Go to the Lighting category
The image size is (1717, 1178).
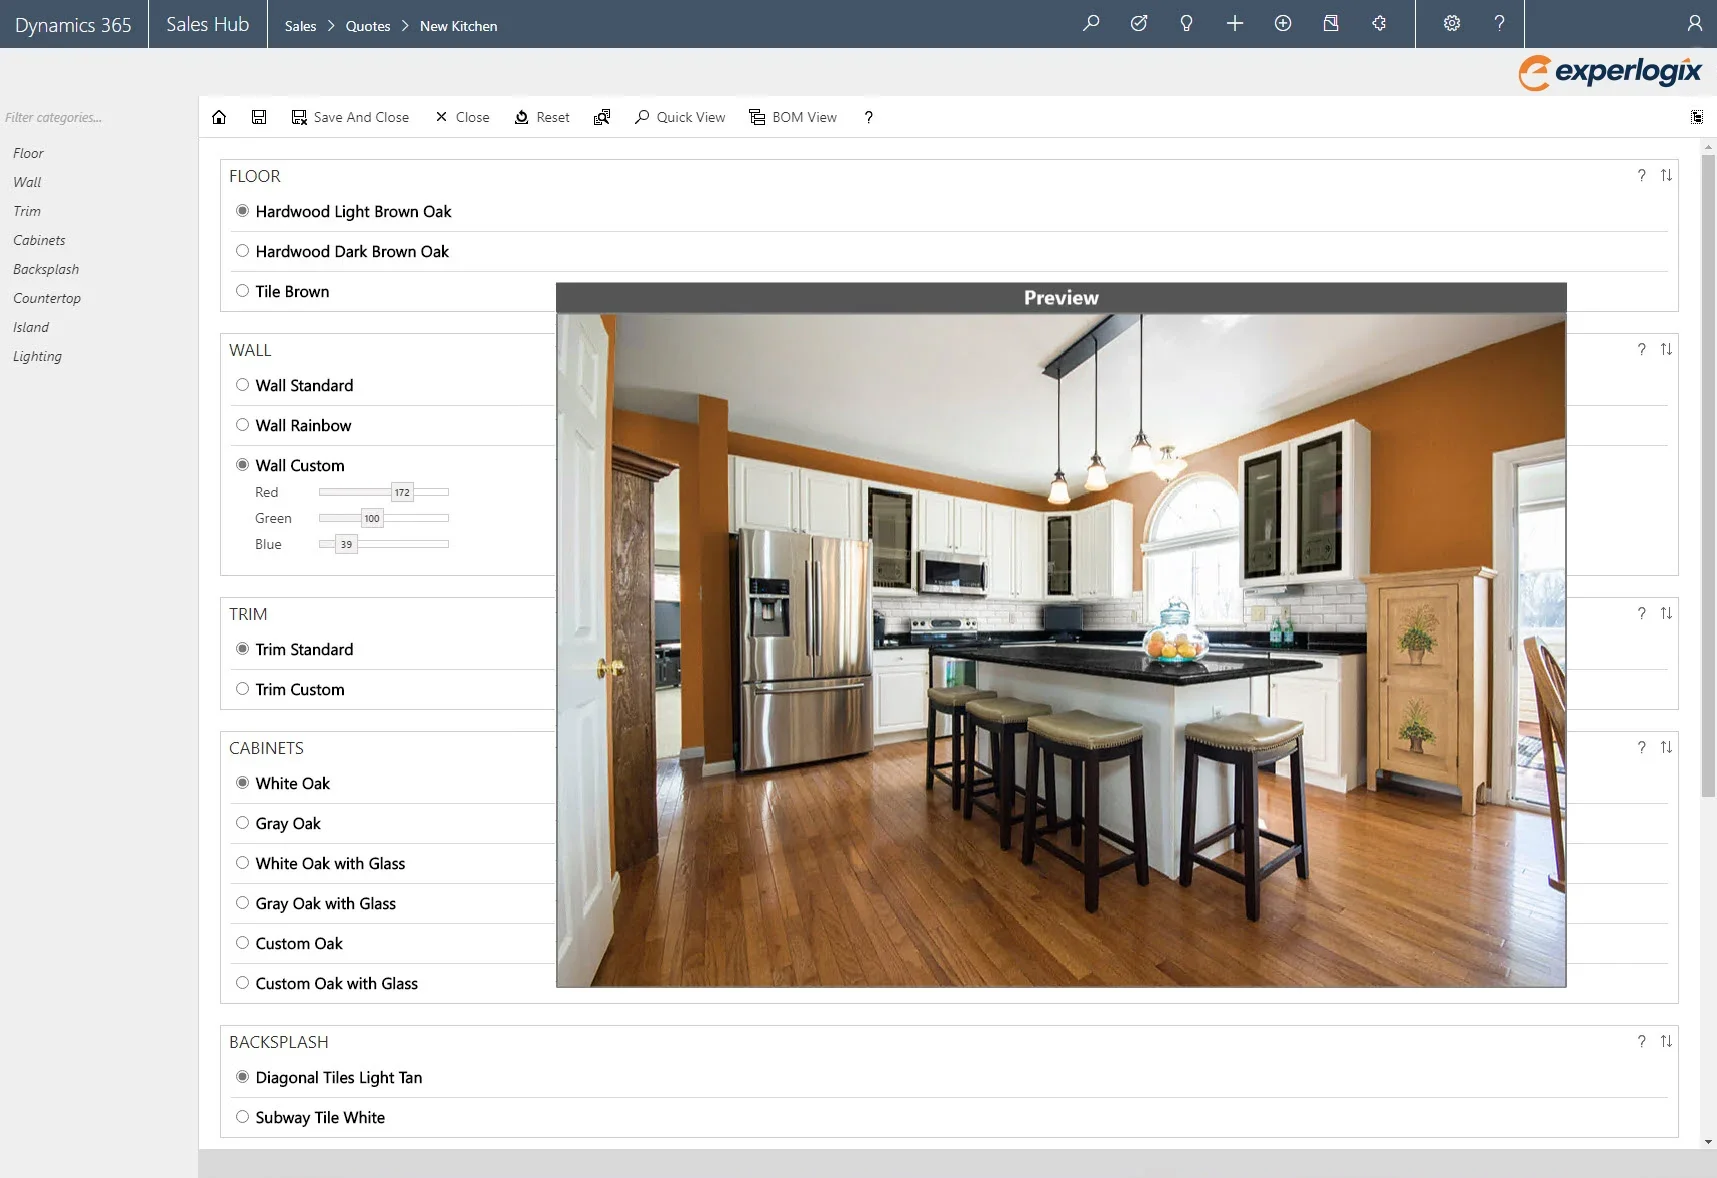[37, 356]
